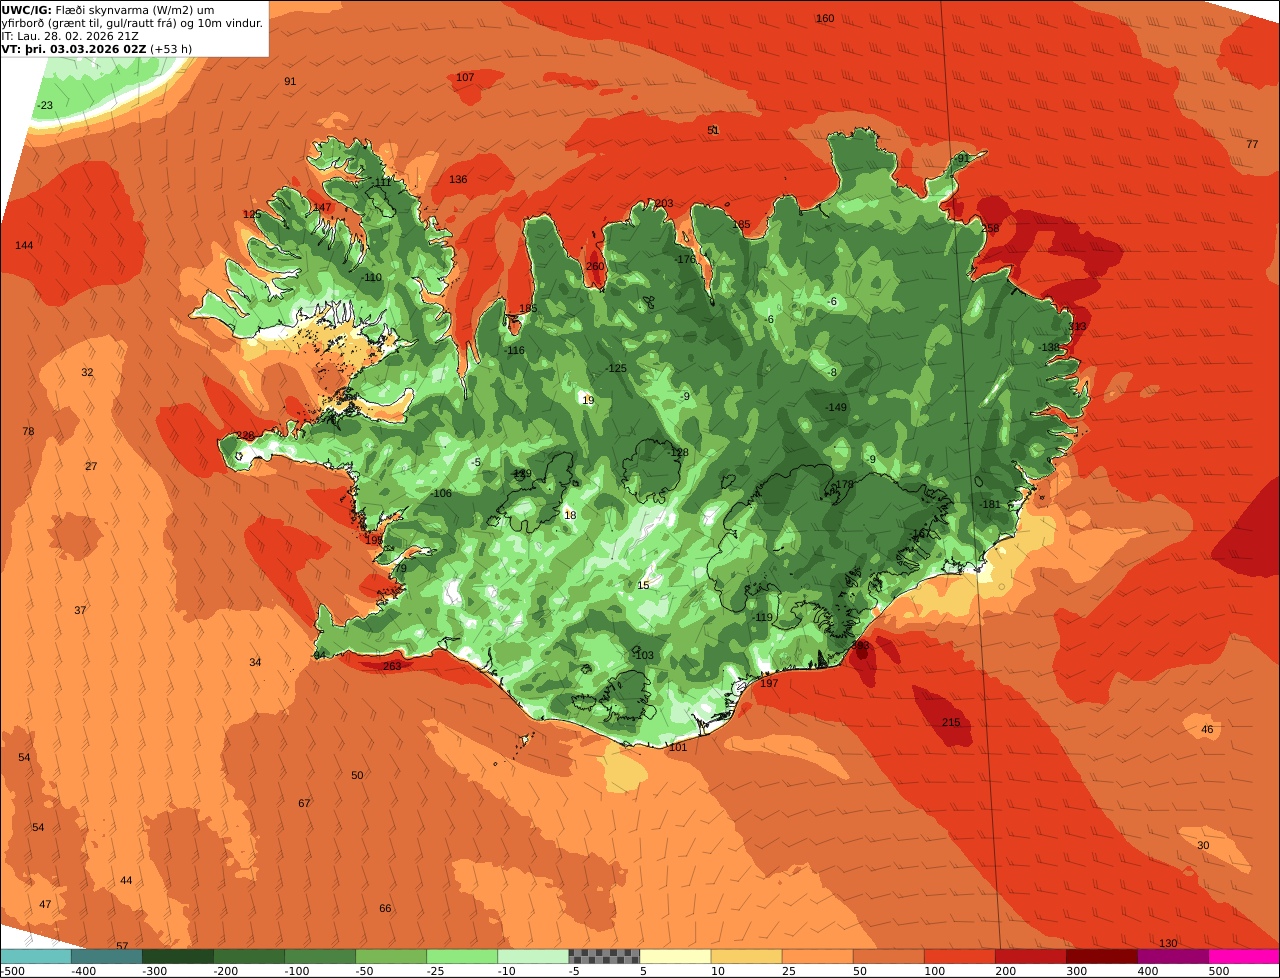The height and width of the screenshot is (978, 1280).
Task: Click the magenta swatch above 500 on the color scale
Action: (1244, 956)
